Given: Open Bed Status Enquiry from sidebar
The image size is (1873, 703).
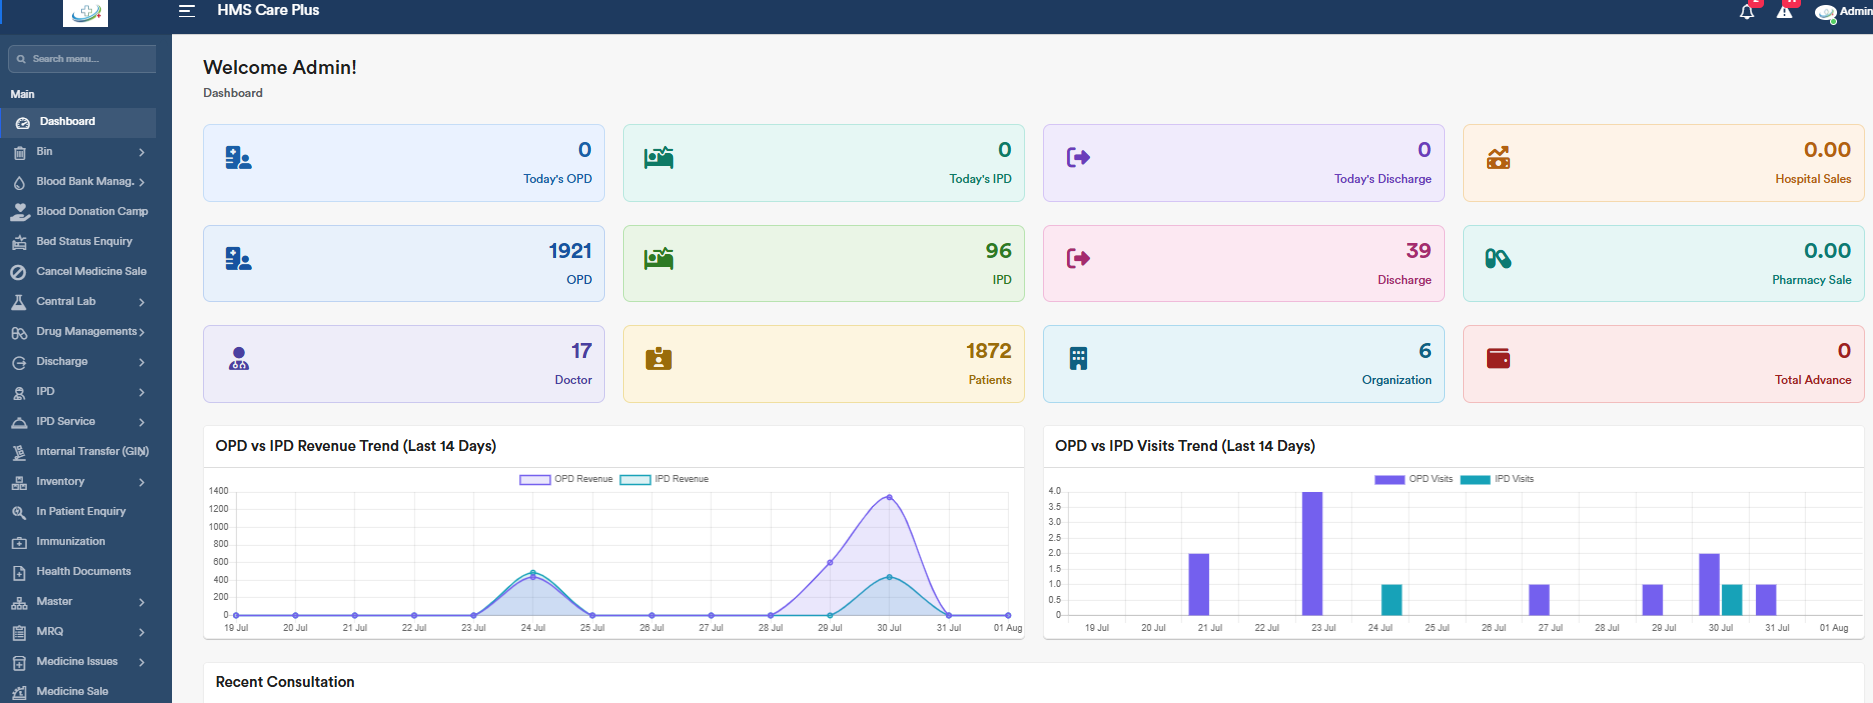Looking at the screenshot, I should point(78,242).
